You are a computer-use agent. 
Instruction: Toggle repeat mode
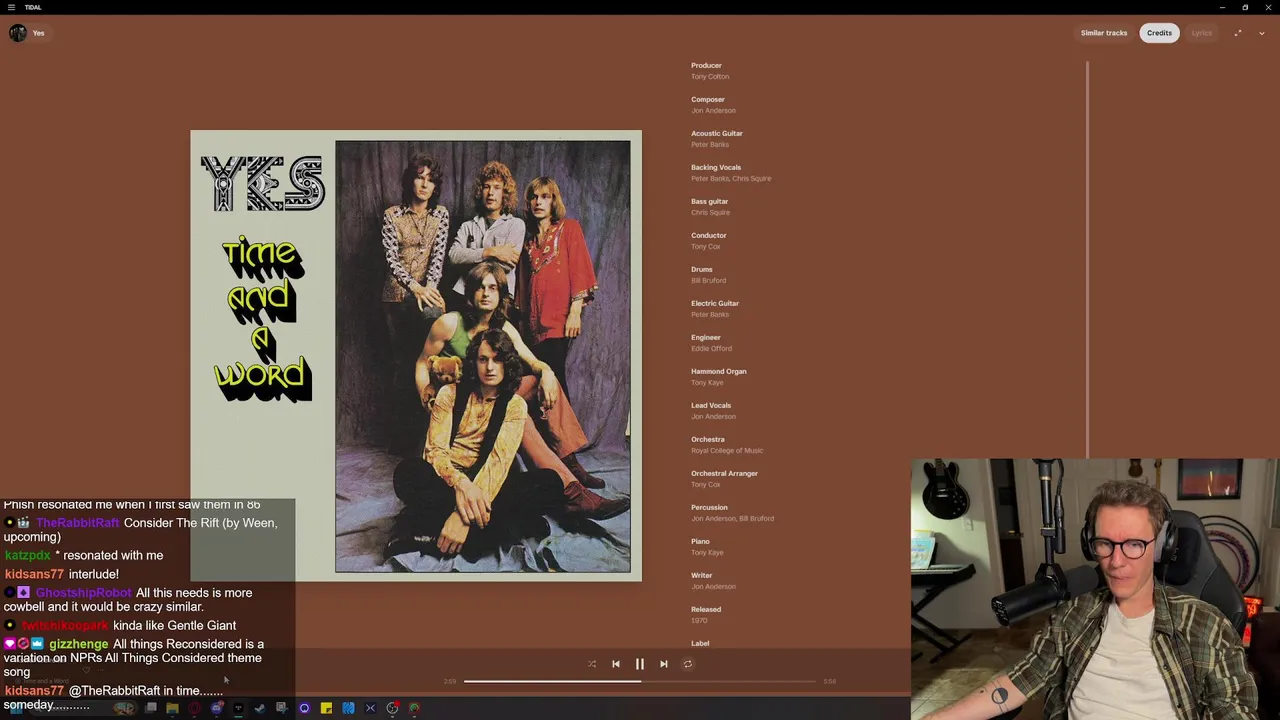pyautogui.click(x=688, y=664)
